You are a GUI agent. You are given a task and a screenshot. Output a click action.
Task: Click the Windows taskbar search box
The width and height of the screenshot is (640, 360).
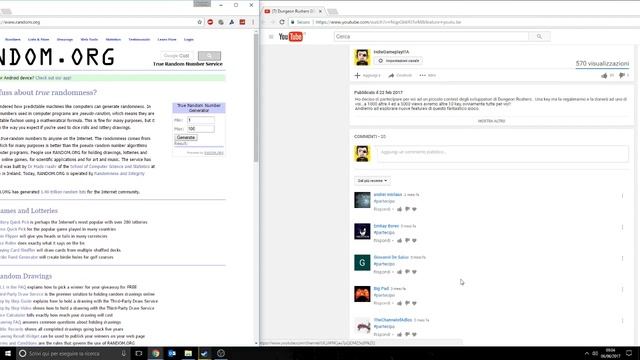click(73, 353)
